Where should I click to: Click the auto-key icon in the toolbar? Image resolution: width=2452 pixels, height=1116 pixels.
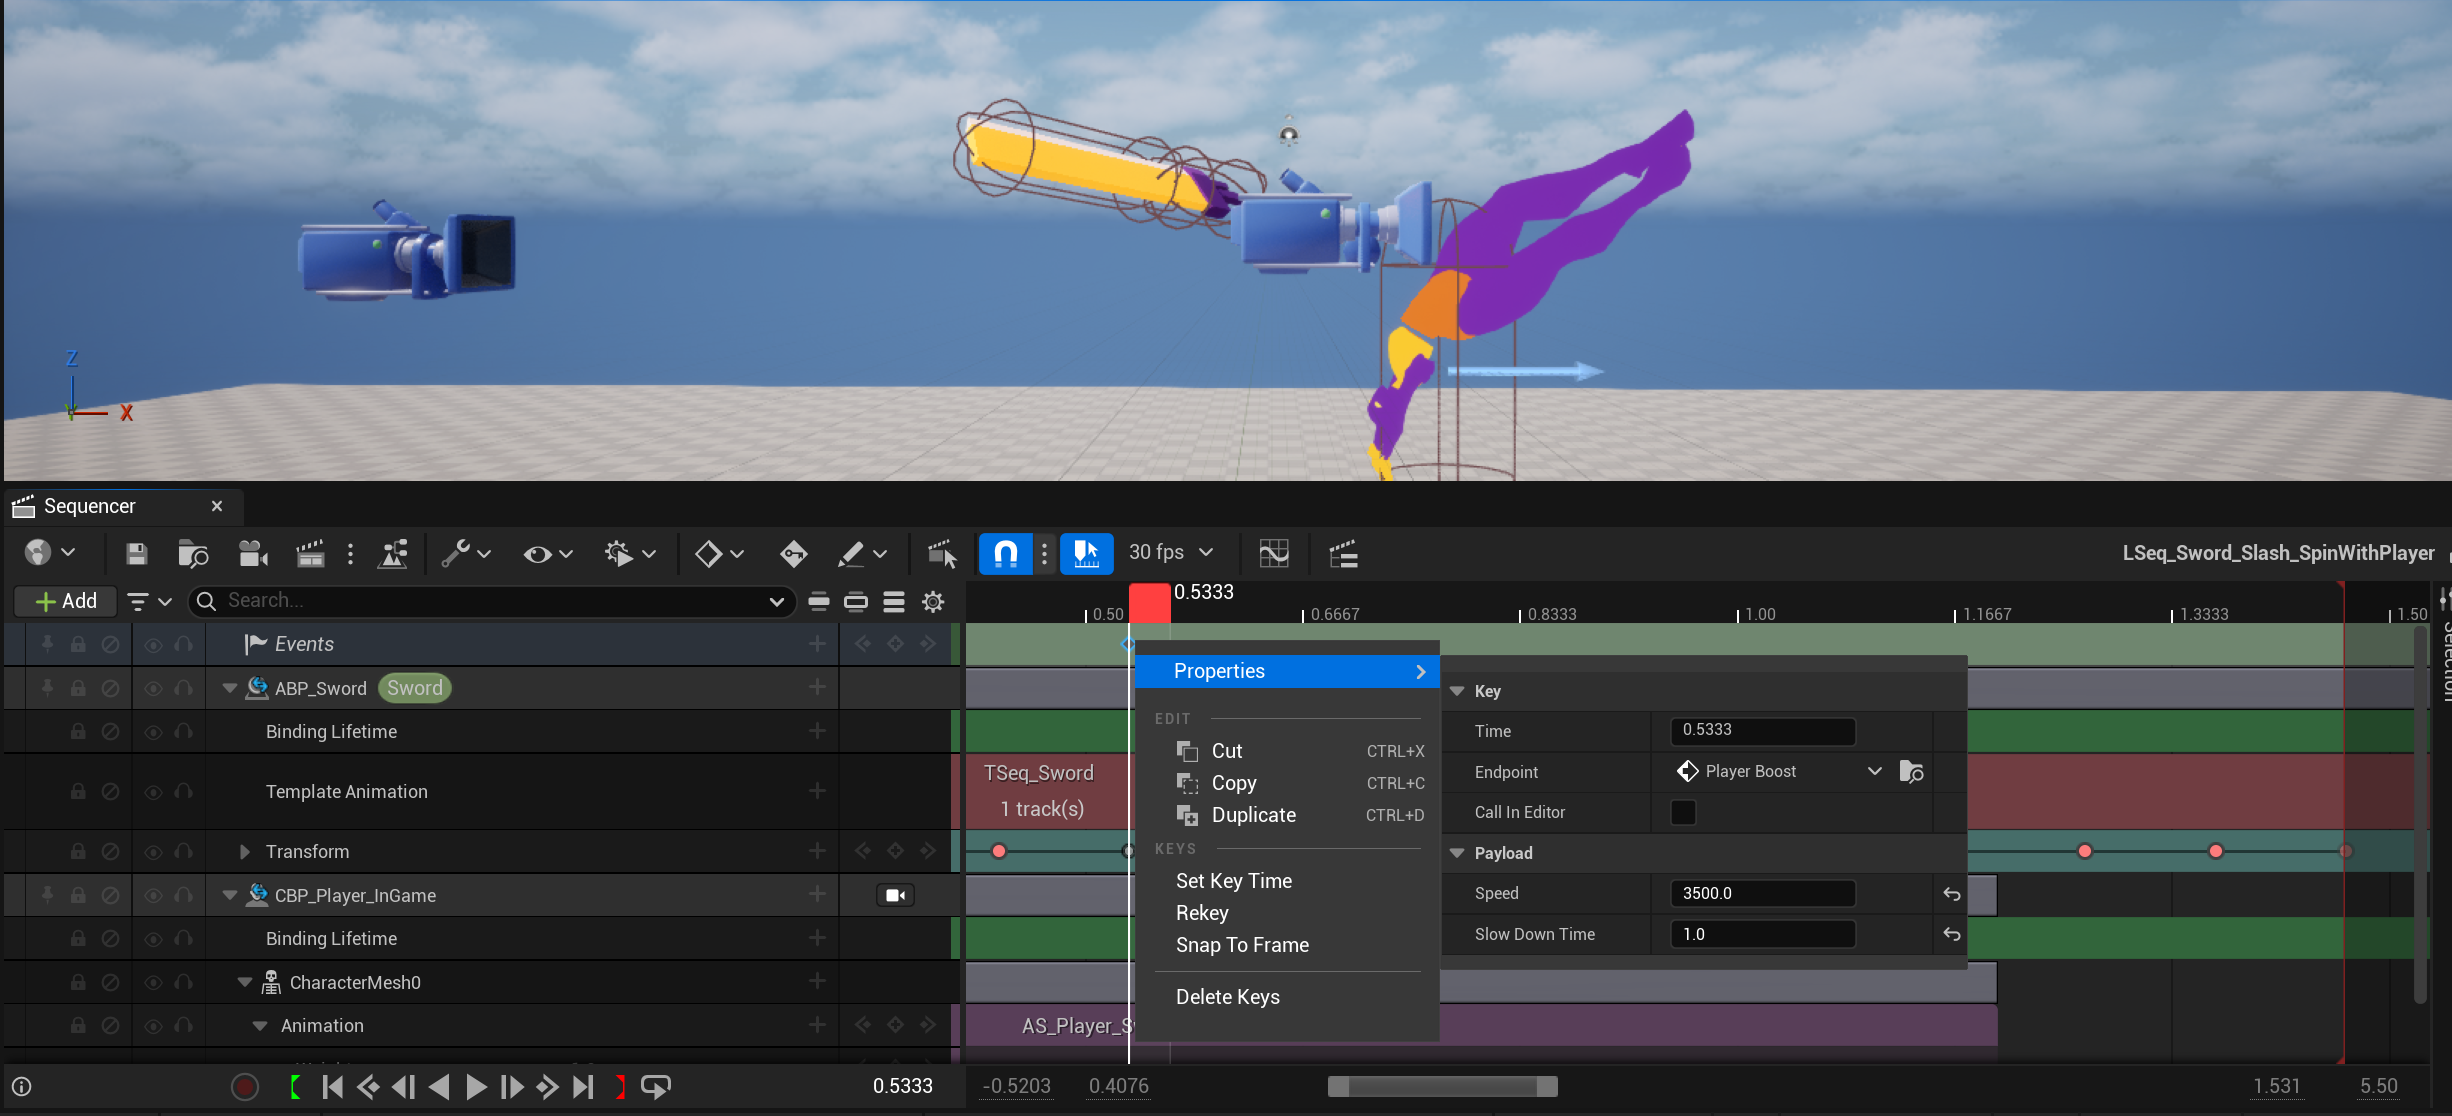point(793,553)
